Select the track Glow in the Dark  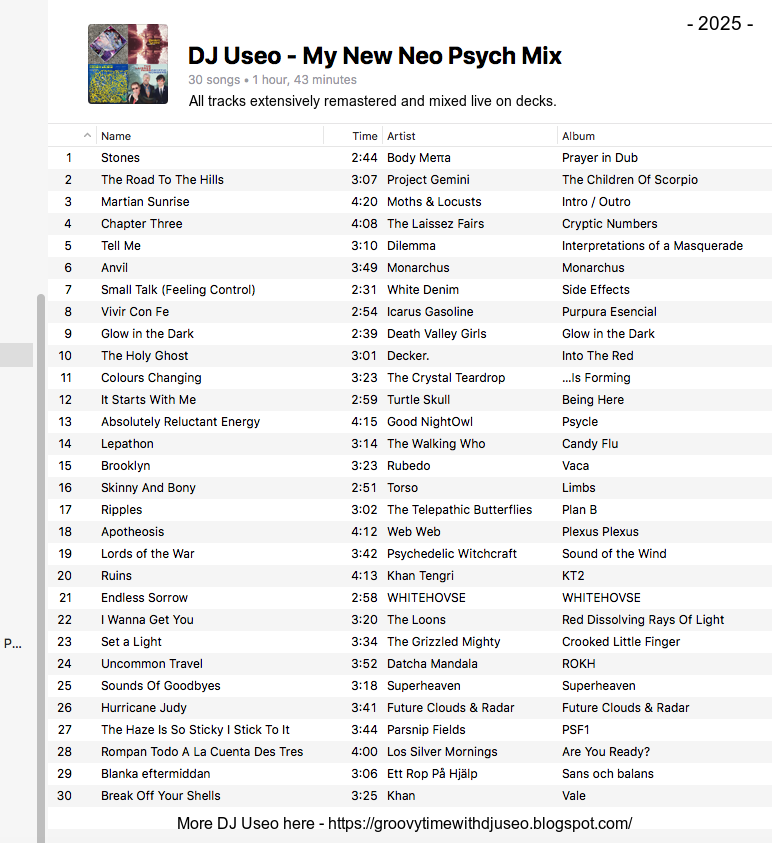point(410,334)
